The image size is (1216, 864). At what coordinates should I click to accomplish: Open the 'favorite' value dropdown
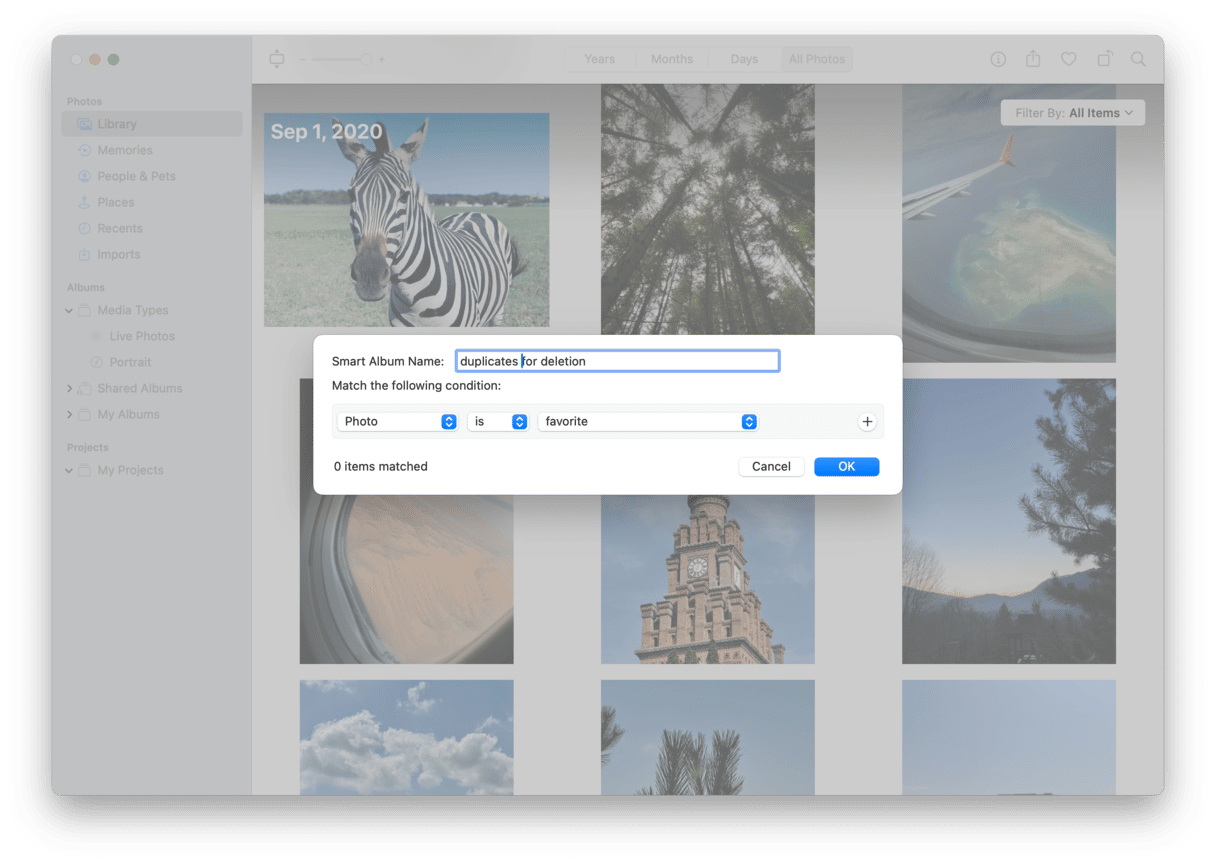[x=647, y=422]
